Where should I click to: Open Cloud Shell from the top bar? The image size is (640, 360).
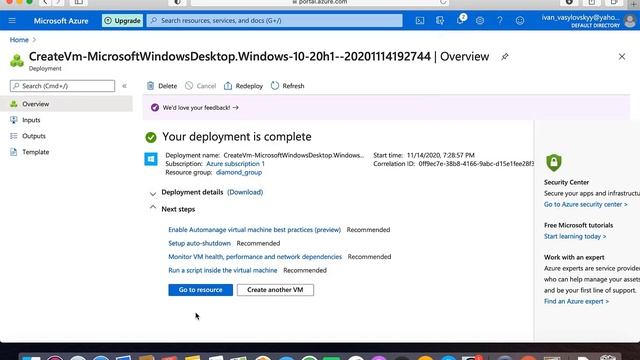(x=420, y=20)
